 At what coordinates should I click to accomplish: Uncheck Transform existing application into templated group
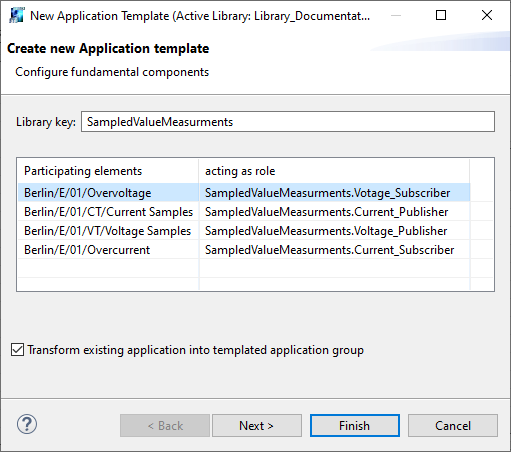17,350
